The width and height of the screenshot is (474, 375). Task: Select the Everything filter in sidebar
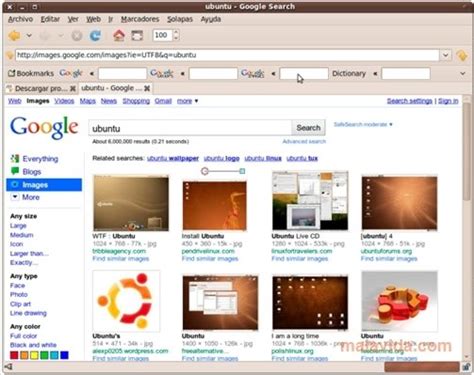coord(40,159)
